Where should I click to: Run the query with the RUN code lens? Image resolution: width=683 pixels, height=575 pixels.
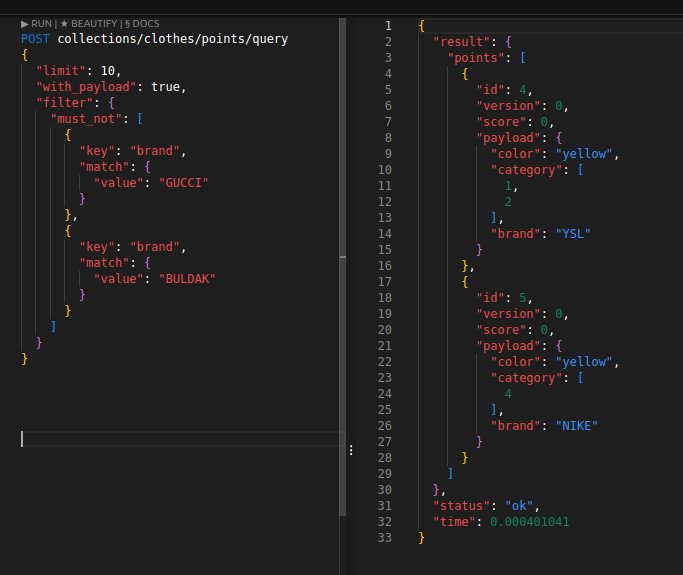[36, 23]
